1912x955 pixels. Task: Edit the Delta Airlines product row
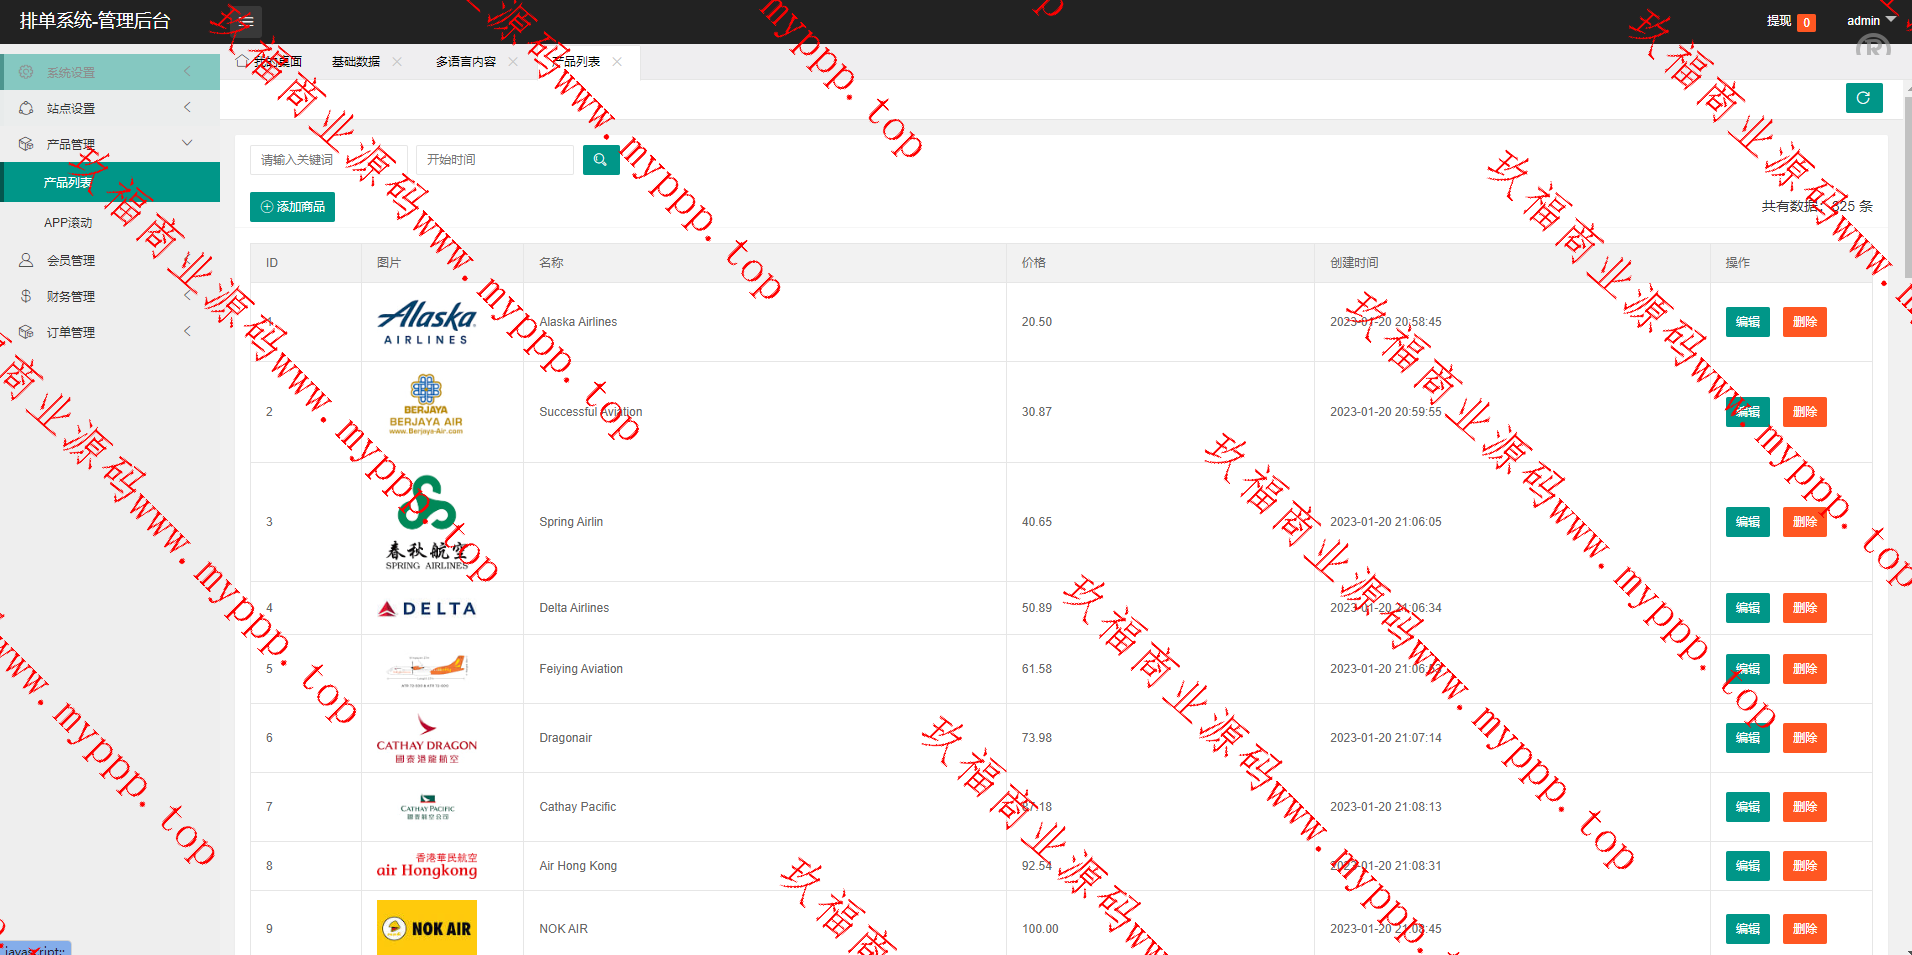point(1747,608)
